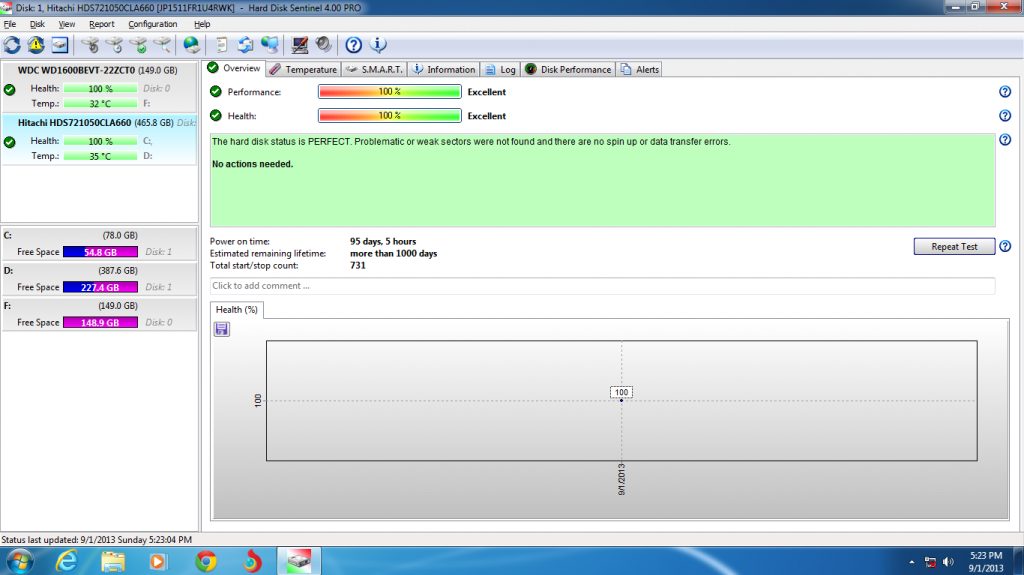The width and height of the screenshot is (1024, 575).
Task: Click the globe with disk toolbar icon
Action: click(x=191, y=45)
